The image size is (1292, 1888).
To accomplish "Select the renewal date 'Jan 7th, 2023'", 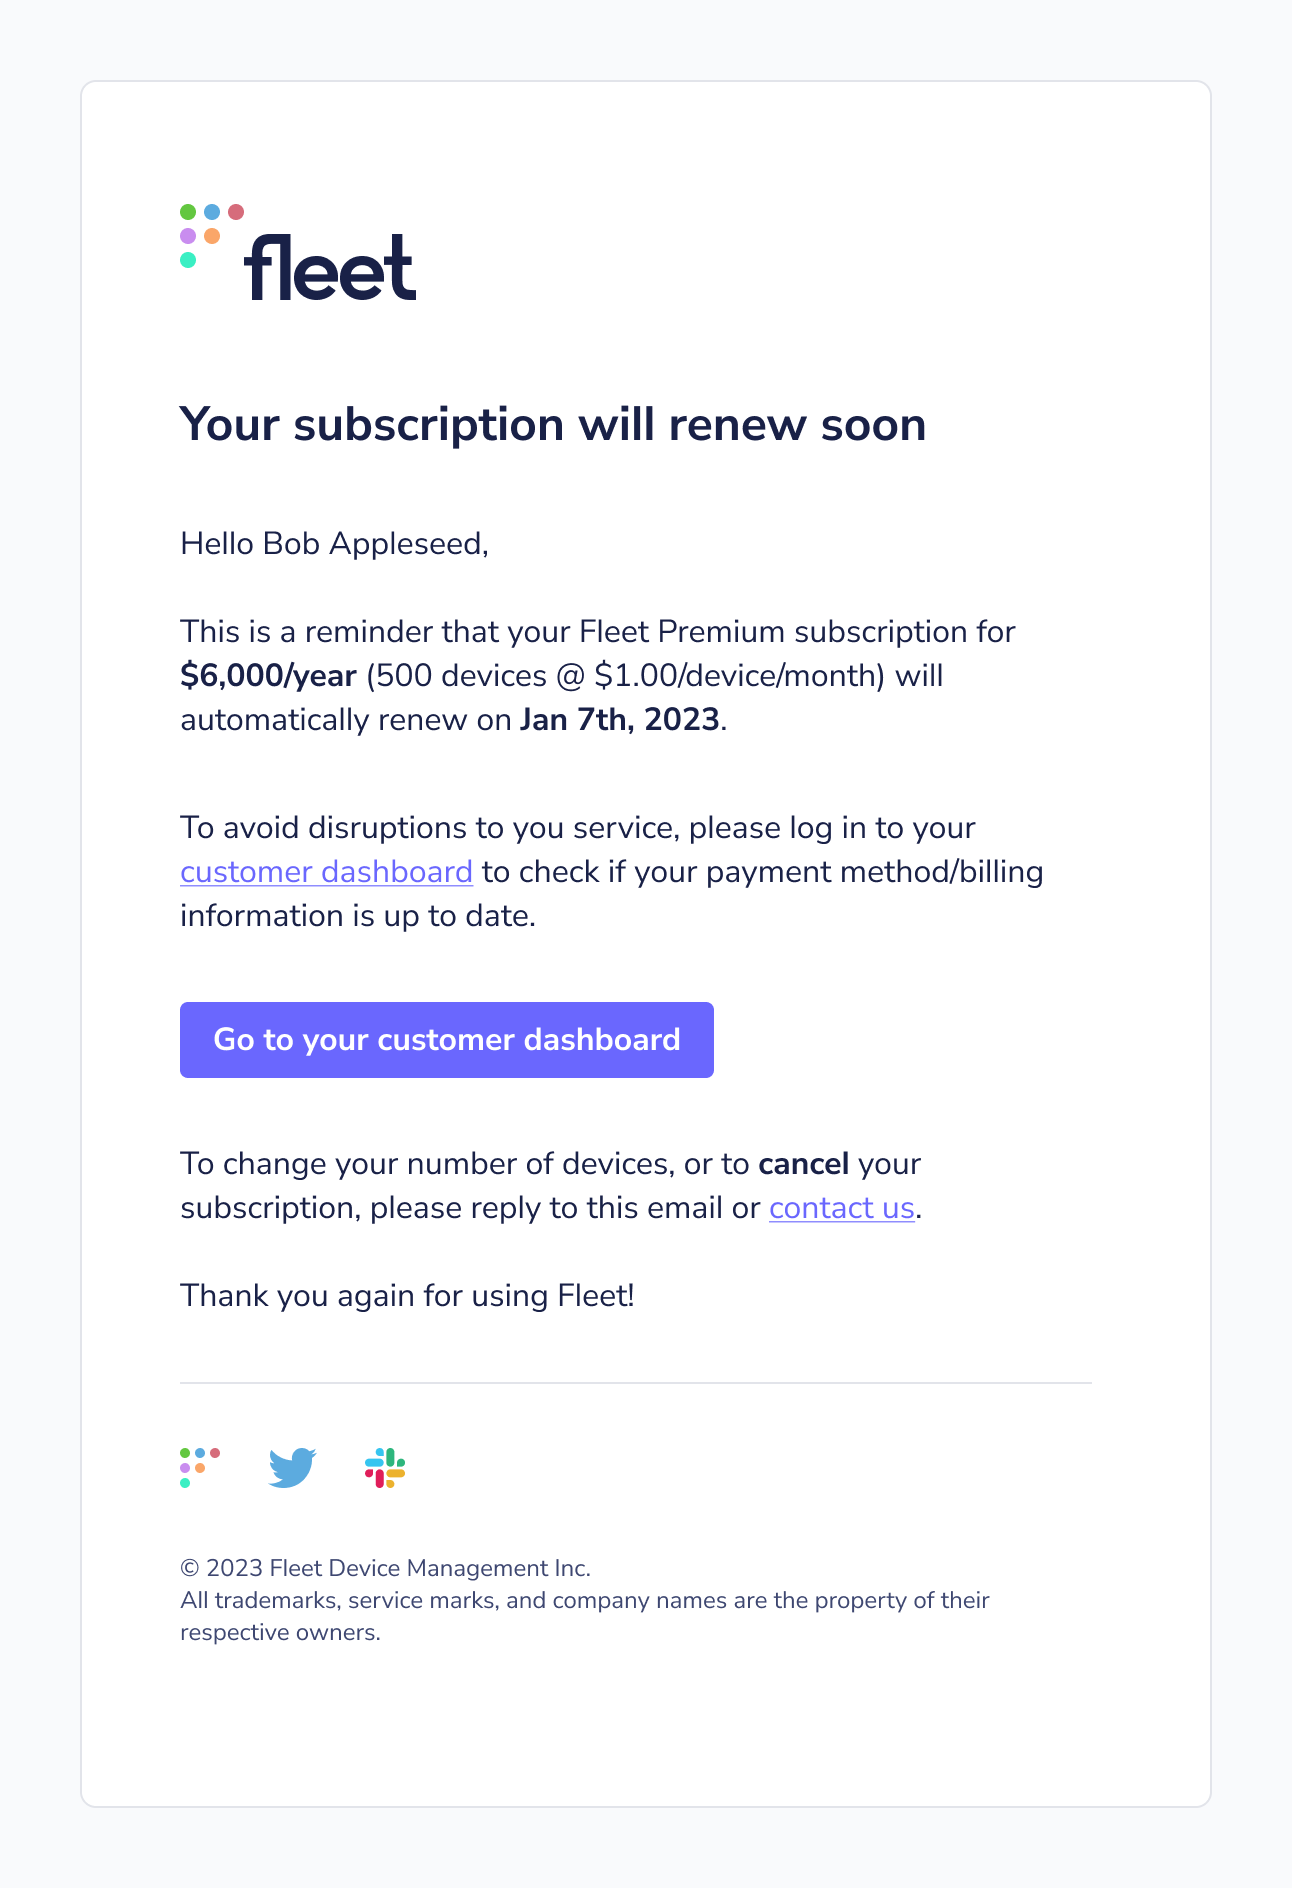I will (x=621, y=719).
